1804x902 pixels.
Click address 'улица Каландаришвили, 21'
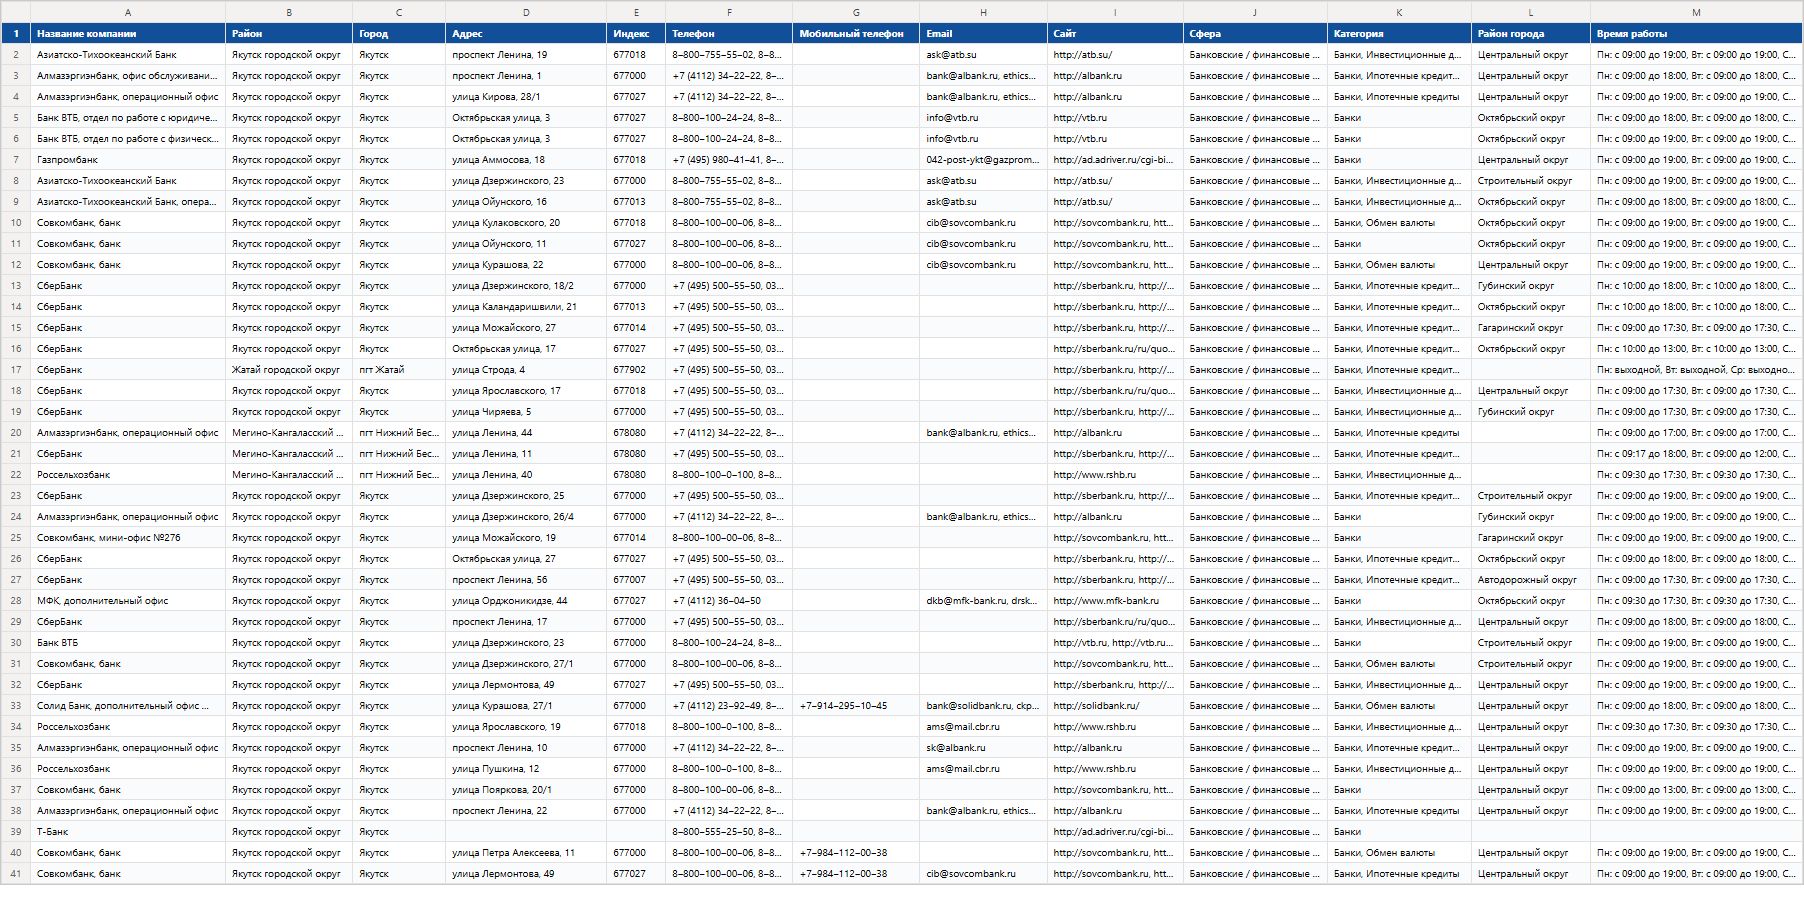526,307
